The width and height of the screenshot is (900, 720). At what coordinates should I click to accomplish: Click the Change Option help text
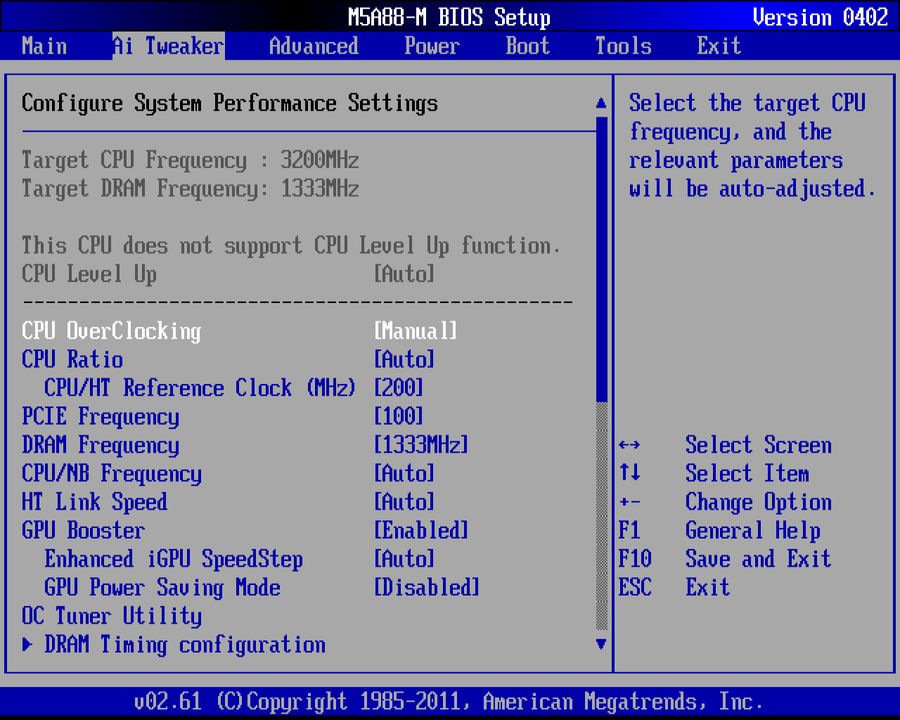pyautogui.click(x=758, y=502)
